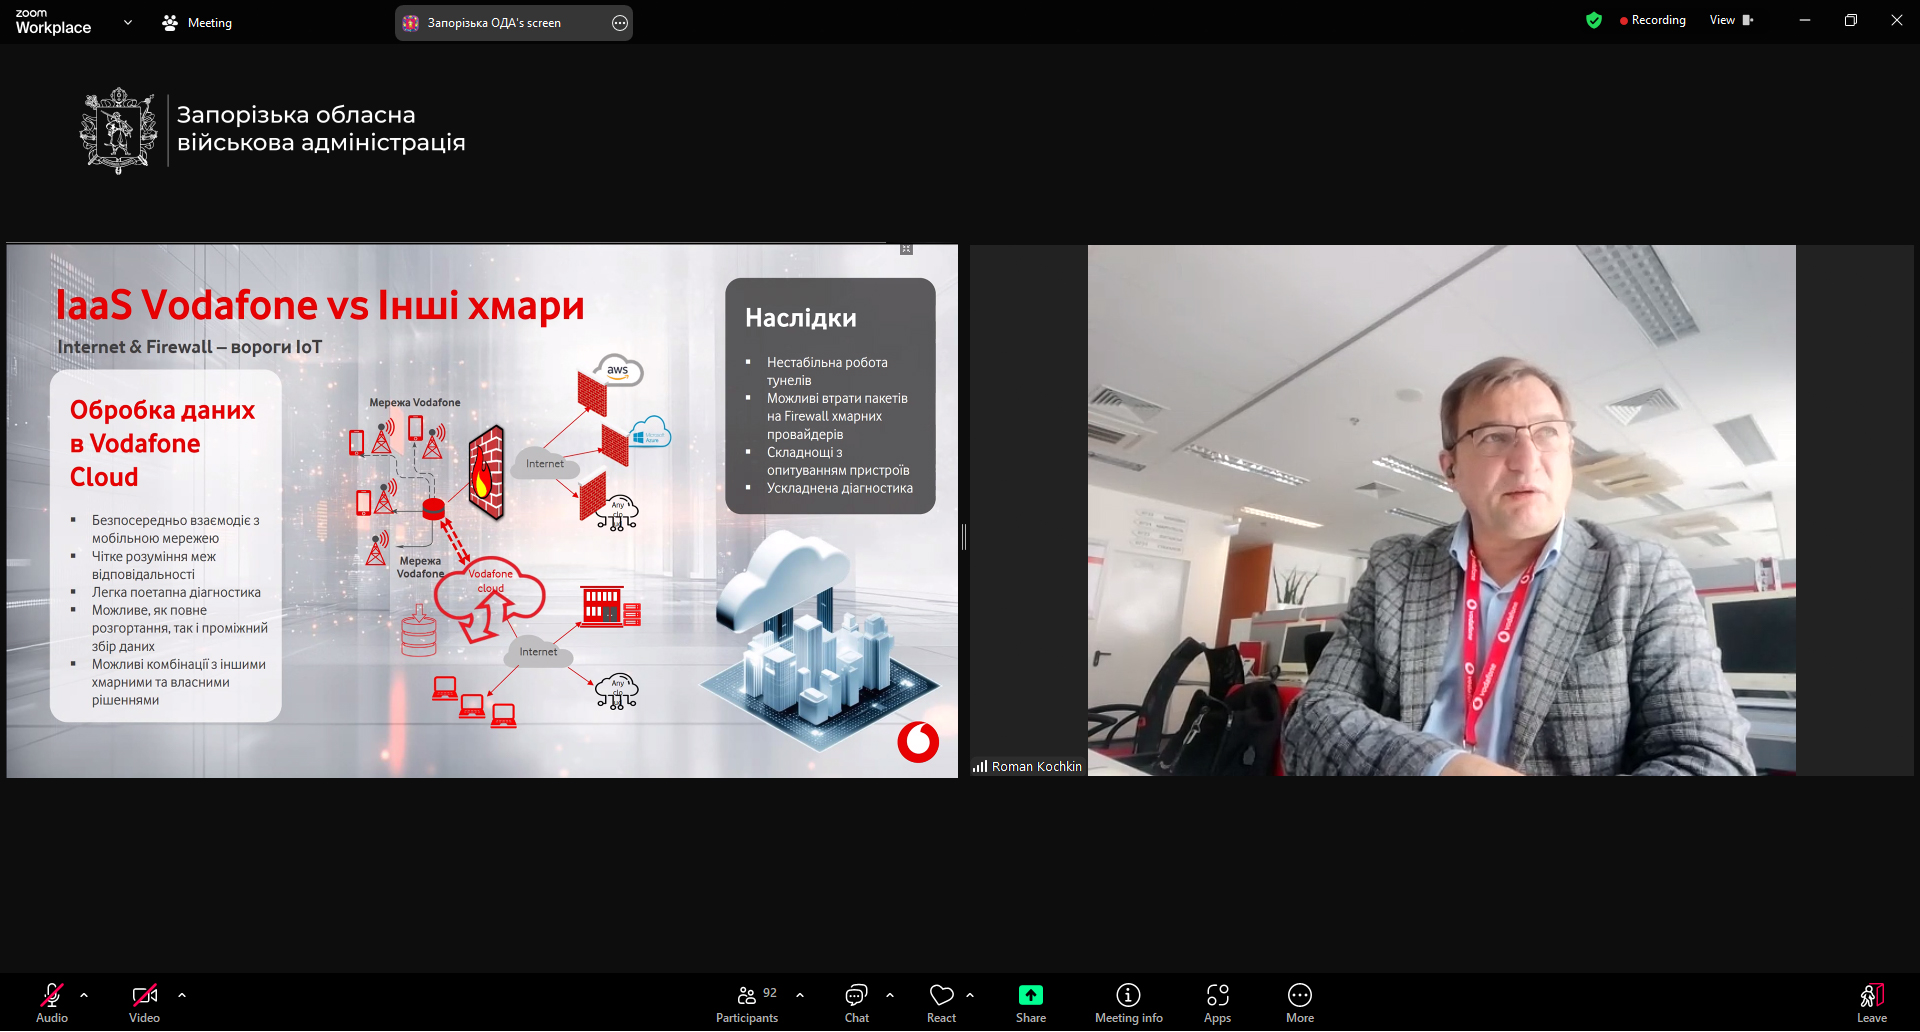Open the zoom Workplace dropdown chevron
The height and width of the screenshot is (1032, 1920).
pos(127,22)
